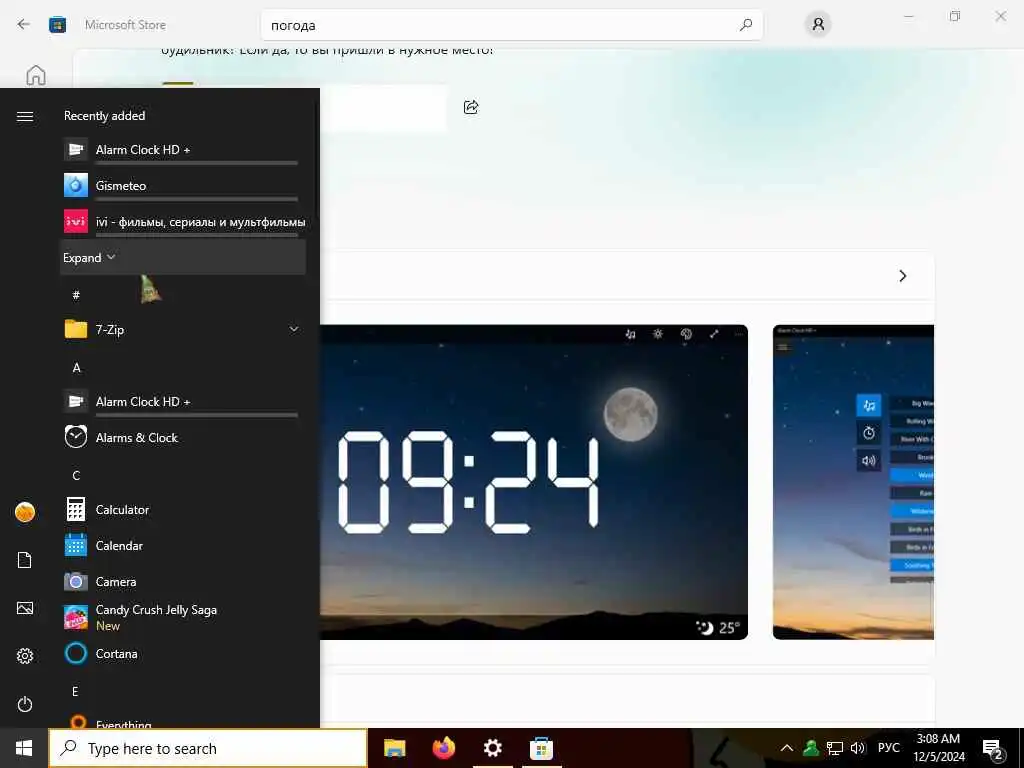The image size is (1024, 768).
Task: Expand the Recently added list
Action: pyautogui.click(x=183, y=257)
